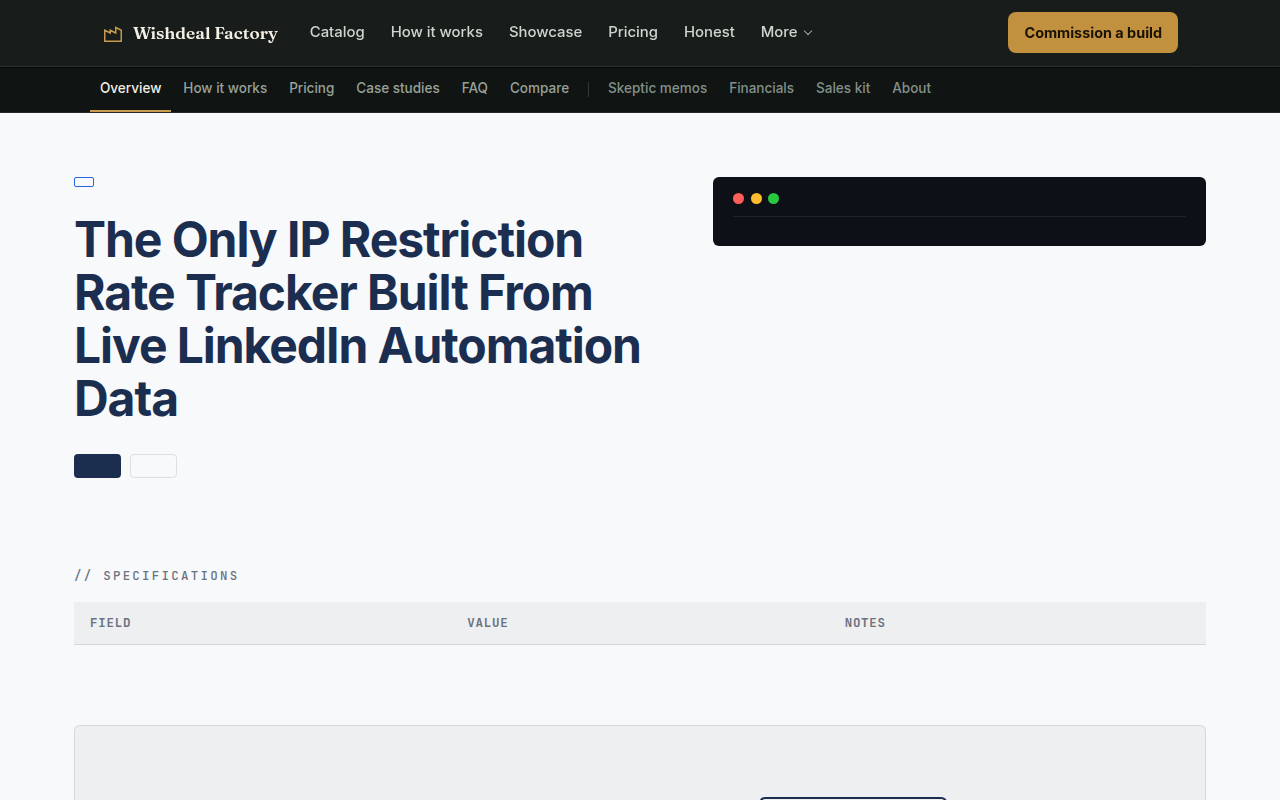
Task: Switch to the Pricing sub-tab
Action: coord(311,88)
